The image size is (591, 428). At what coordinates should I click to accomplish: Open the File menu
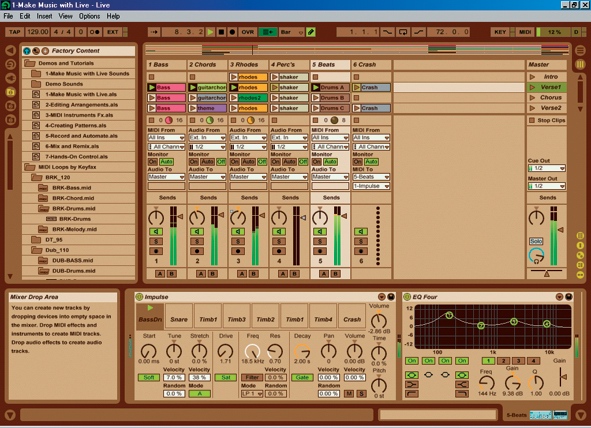8,16
